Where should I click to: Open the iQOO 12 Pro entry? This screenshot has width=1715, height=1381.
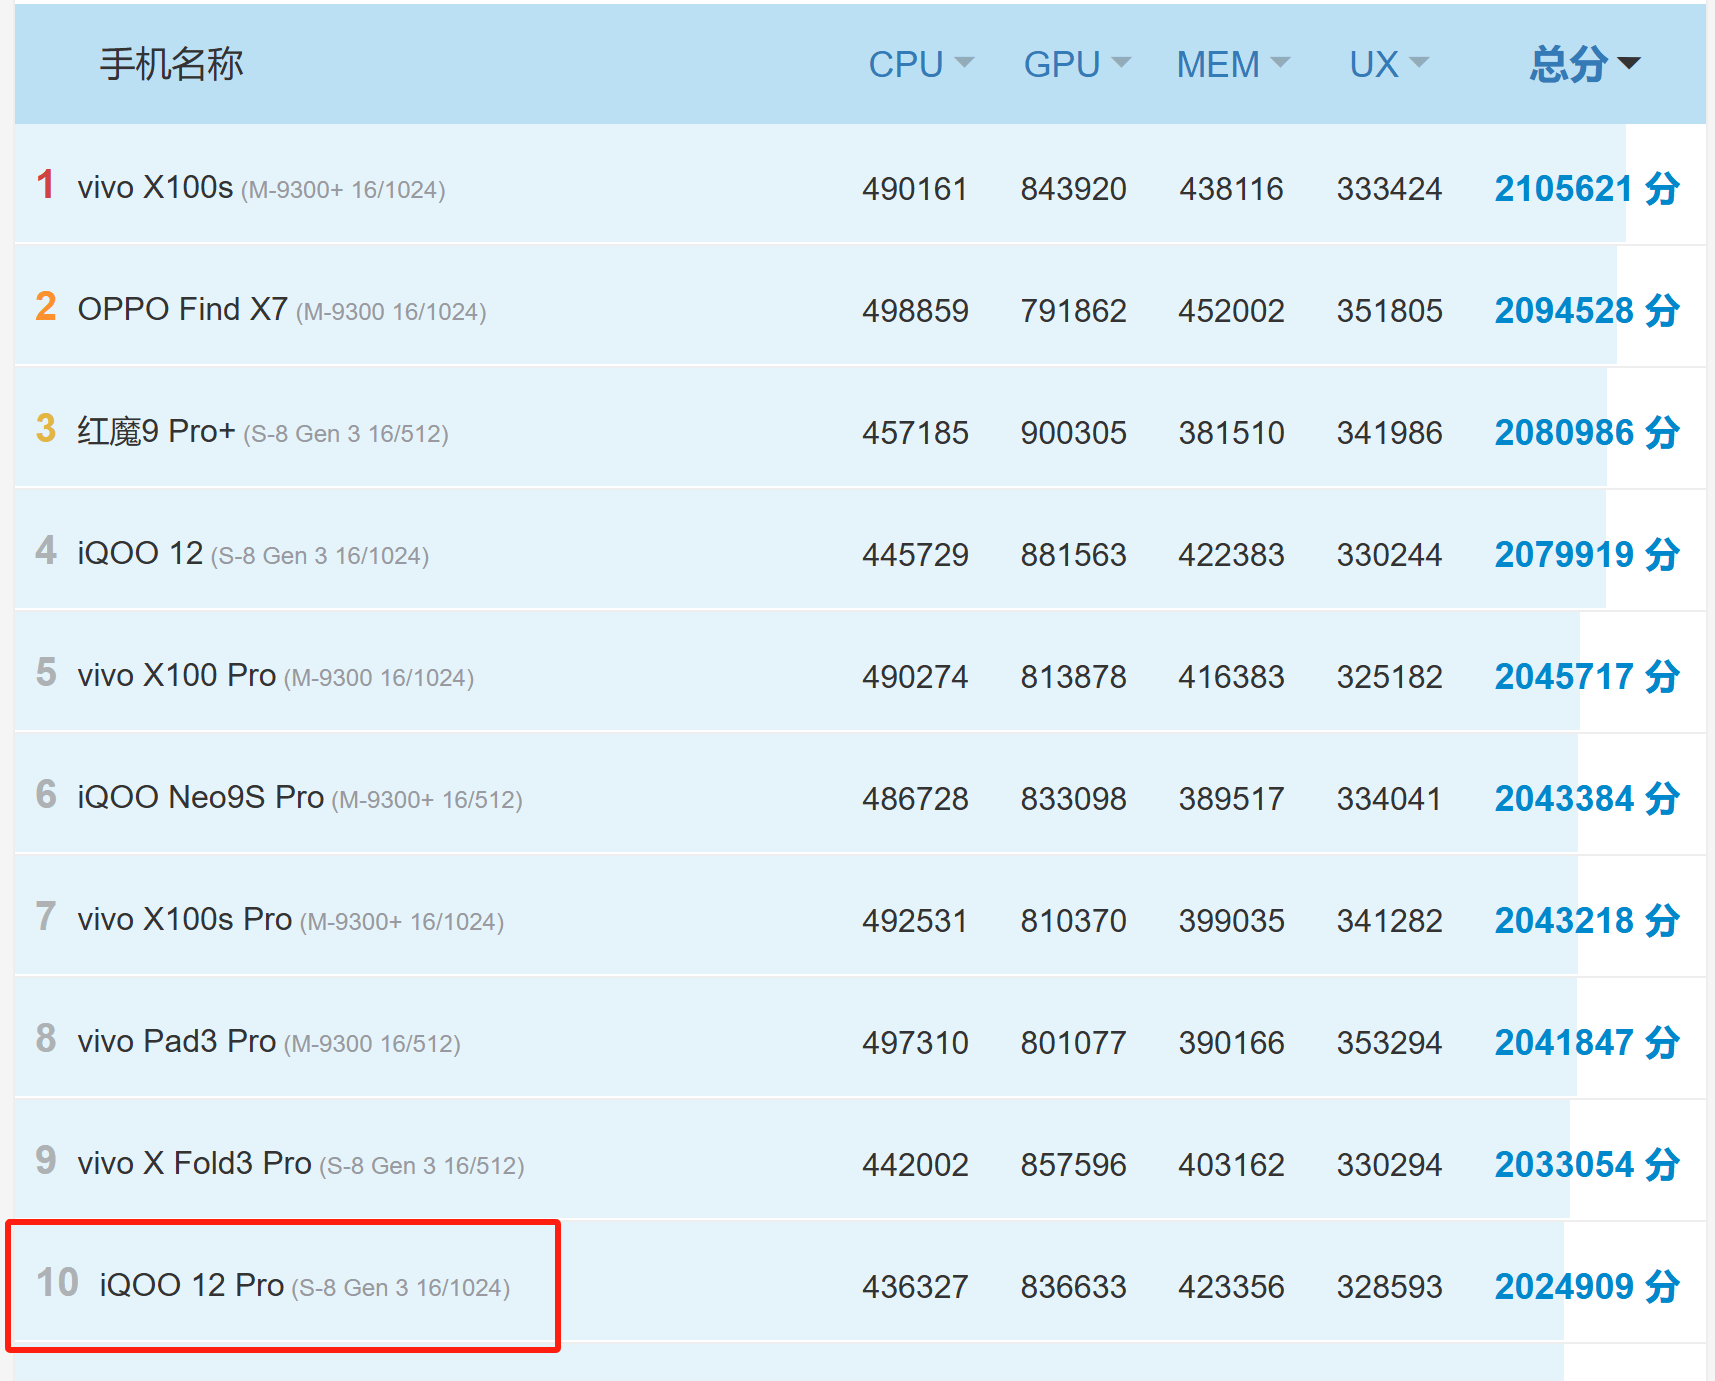click(305, 1285)
